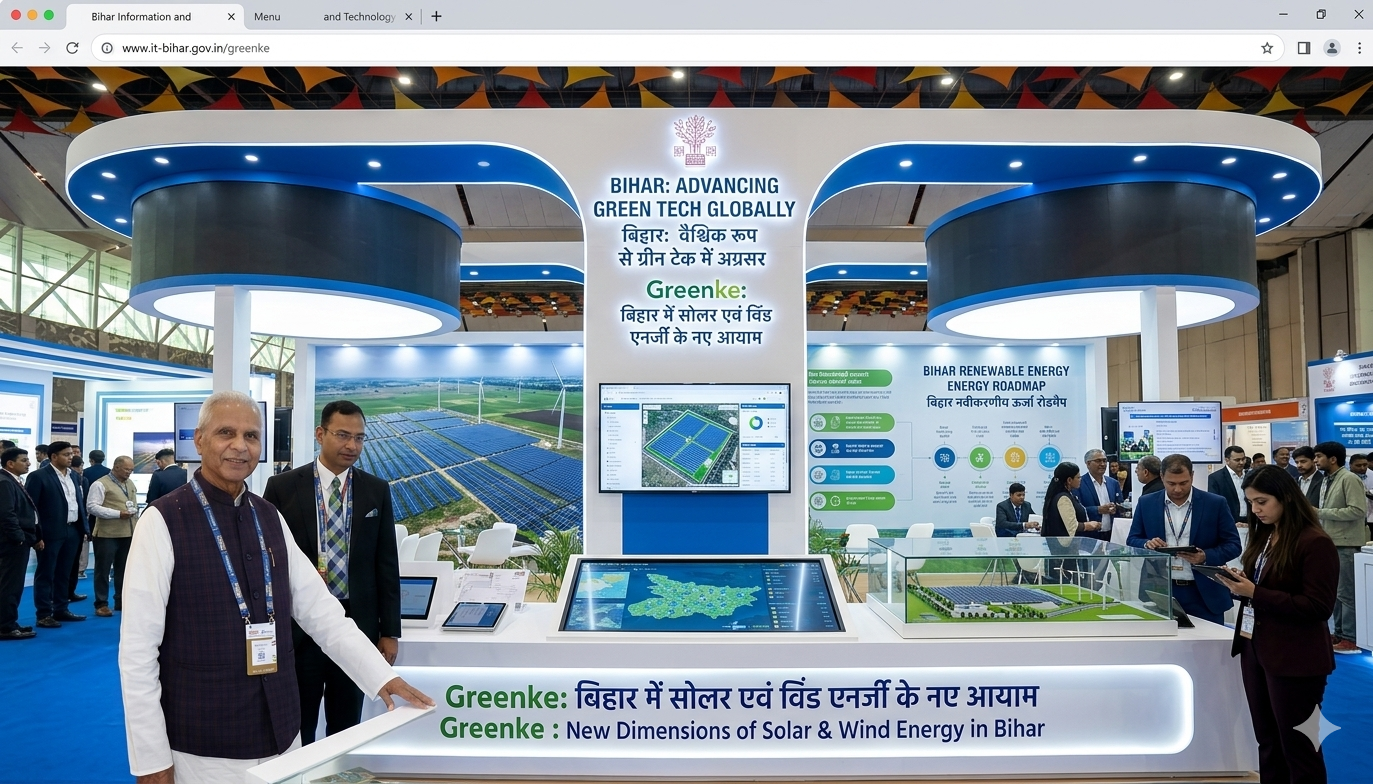Bookmark this page with the star icon

coord(1267,48)
